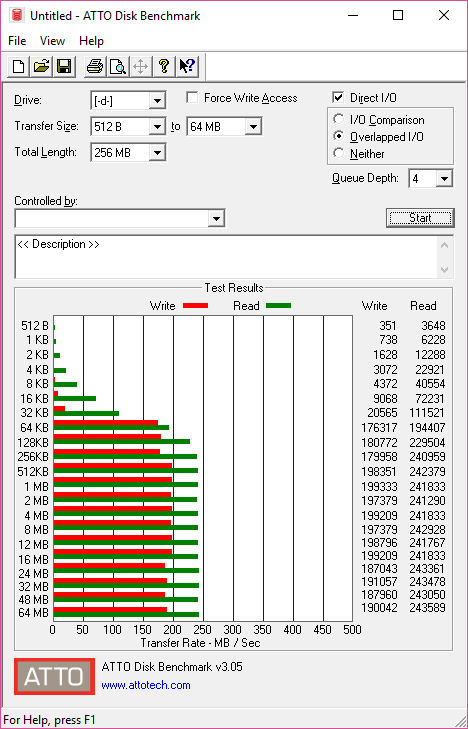Activate the context help arrow icon
The width and height of the screenshot is (468, 729).
click(x=187, y=66)
